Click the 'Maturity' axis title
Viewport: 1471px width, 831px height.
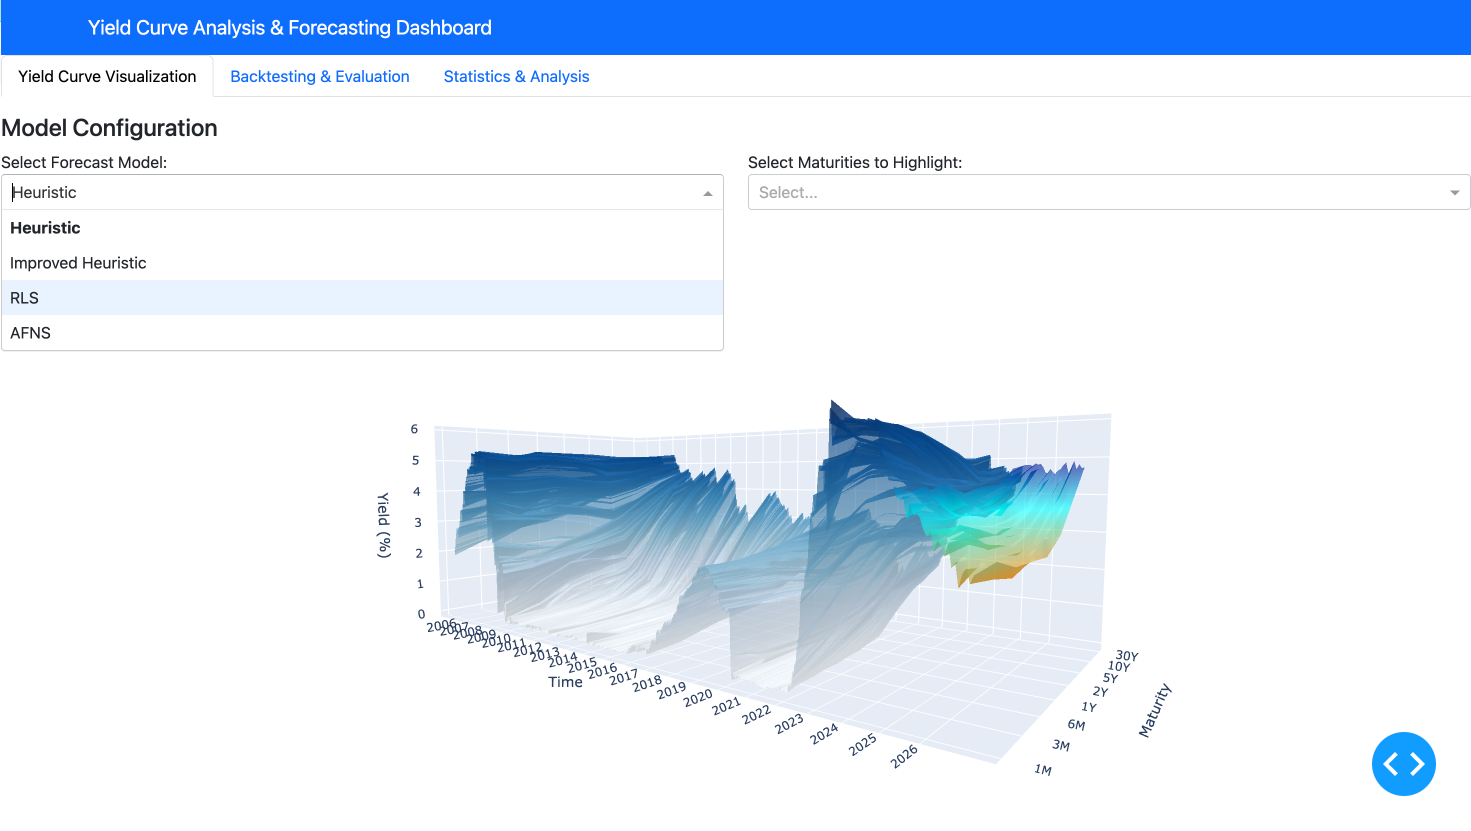(1154, 710)
